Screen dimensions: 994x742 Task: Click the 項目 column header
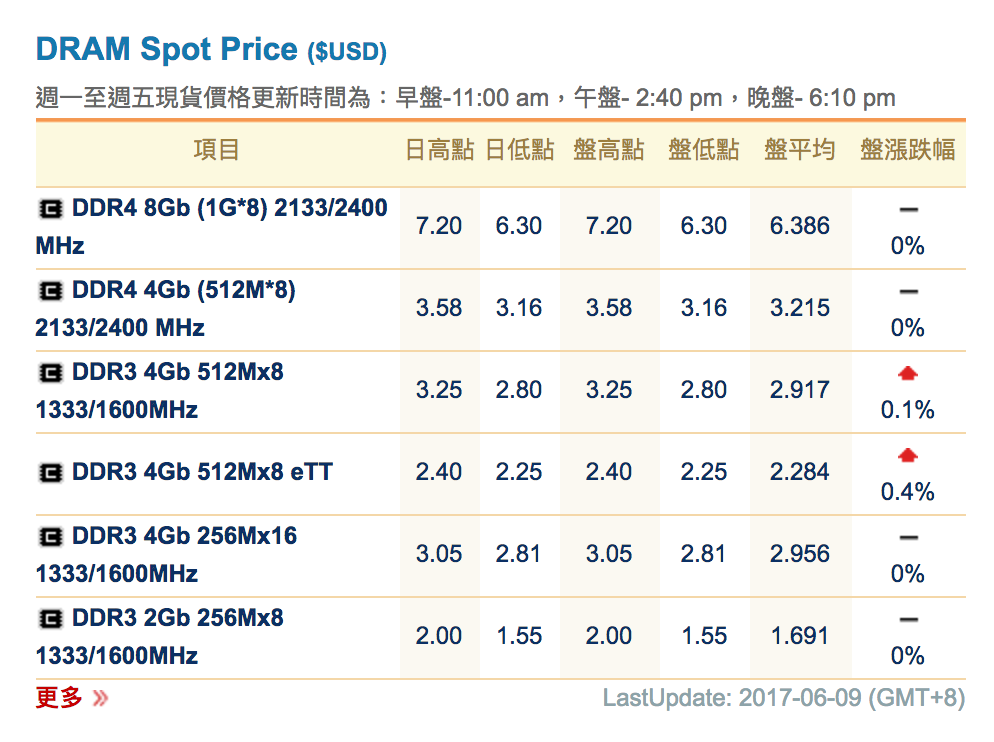tap(217, 151)
